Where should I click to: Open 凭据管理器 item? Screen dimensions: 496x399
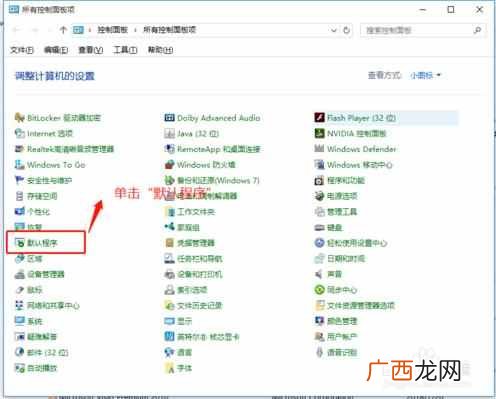click(x=189, y=243)
